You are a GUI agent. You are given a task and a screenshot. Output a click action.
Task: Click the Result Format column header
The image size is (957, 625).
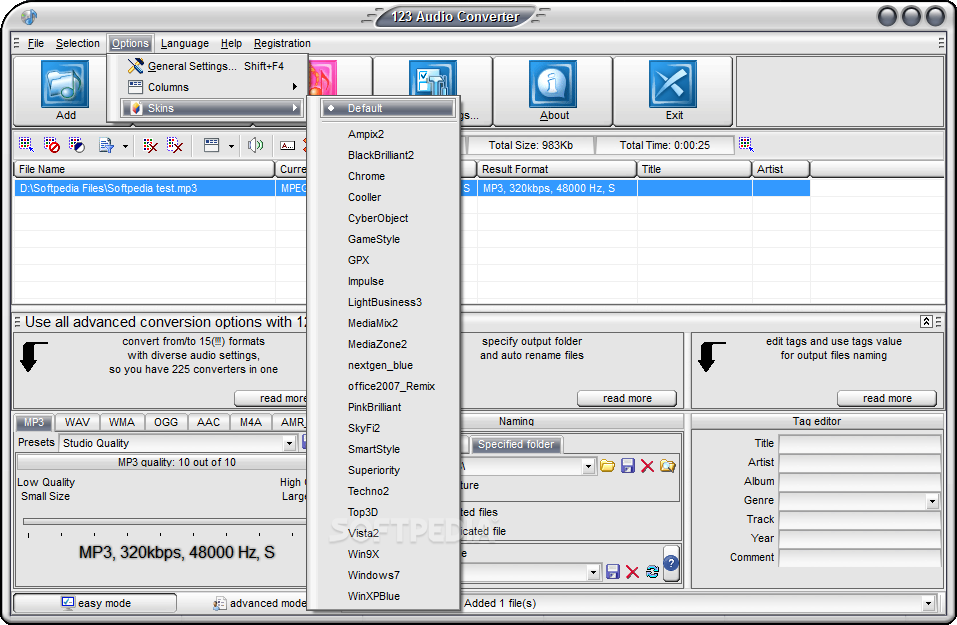tap(555, 169)
